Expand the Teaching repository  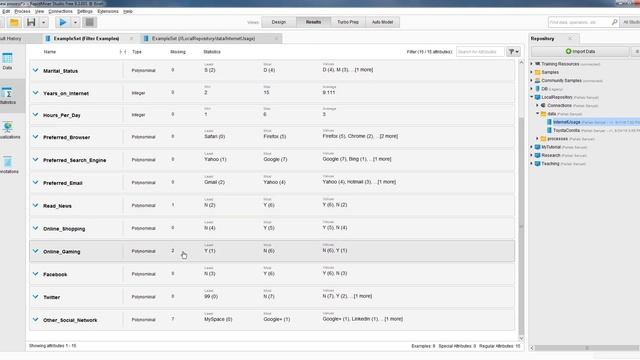point(532,164)
